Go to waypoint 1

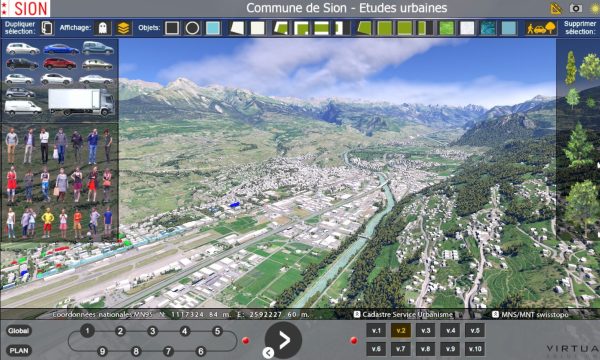point(87,331)
